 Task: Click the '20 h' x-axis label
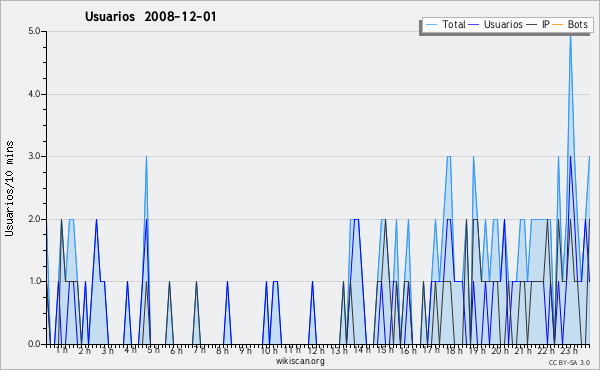[500, 350]
